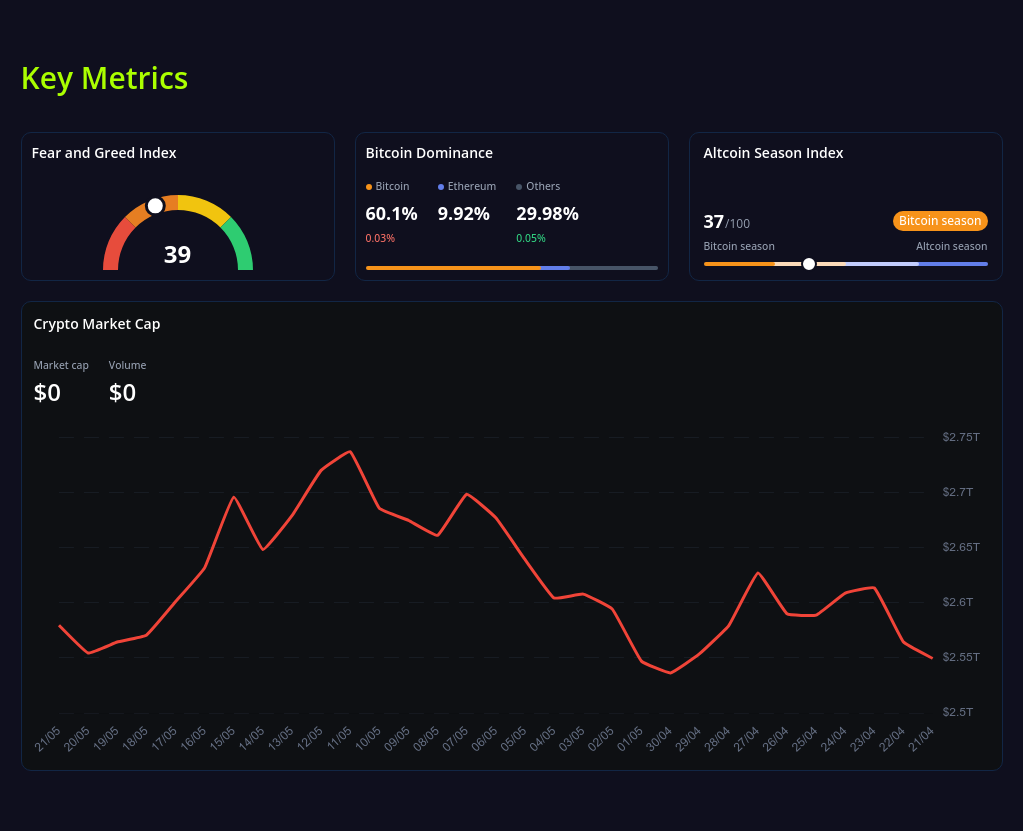The width and height of the screenshot is (1023, 831).
Task: Click the 21/04 x-axis date label
Action: click(921, 739)
